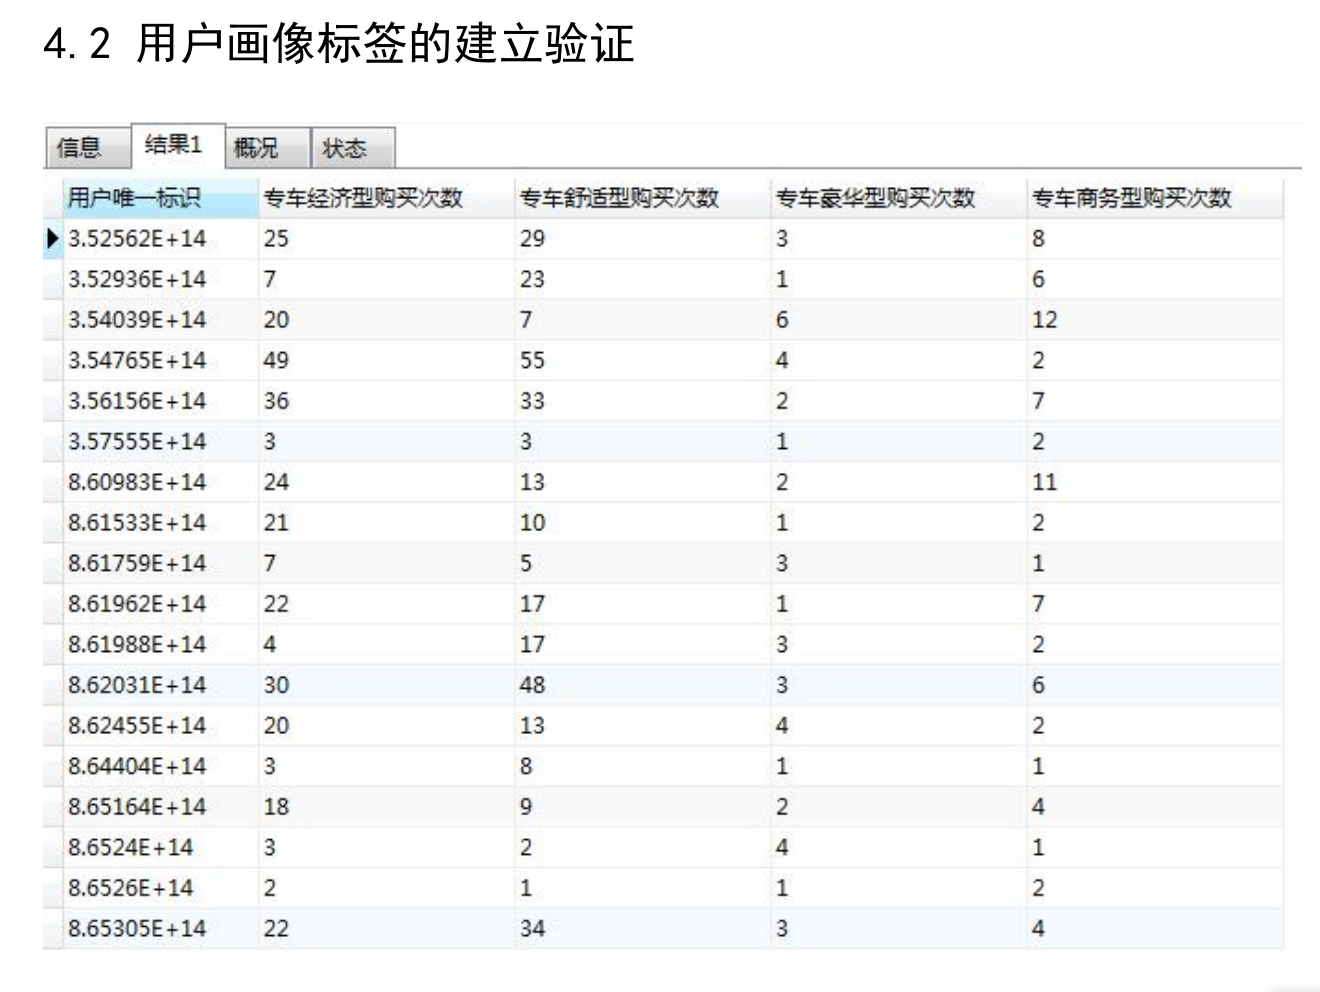Click 专车商务型购买次数 column header

coord(1155,198)
